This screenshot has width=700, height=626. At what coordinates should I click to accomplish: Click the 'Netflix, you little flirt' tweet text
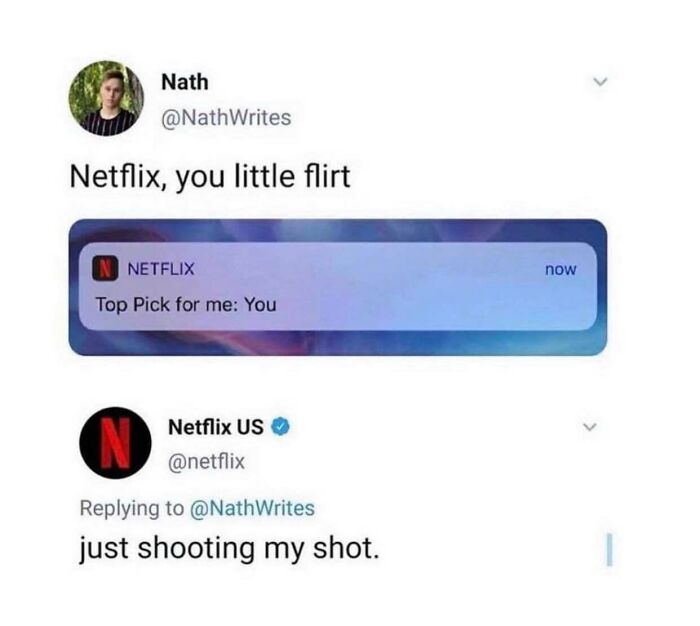pos(210,177)
